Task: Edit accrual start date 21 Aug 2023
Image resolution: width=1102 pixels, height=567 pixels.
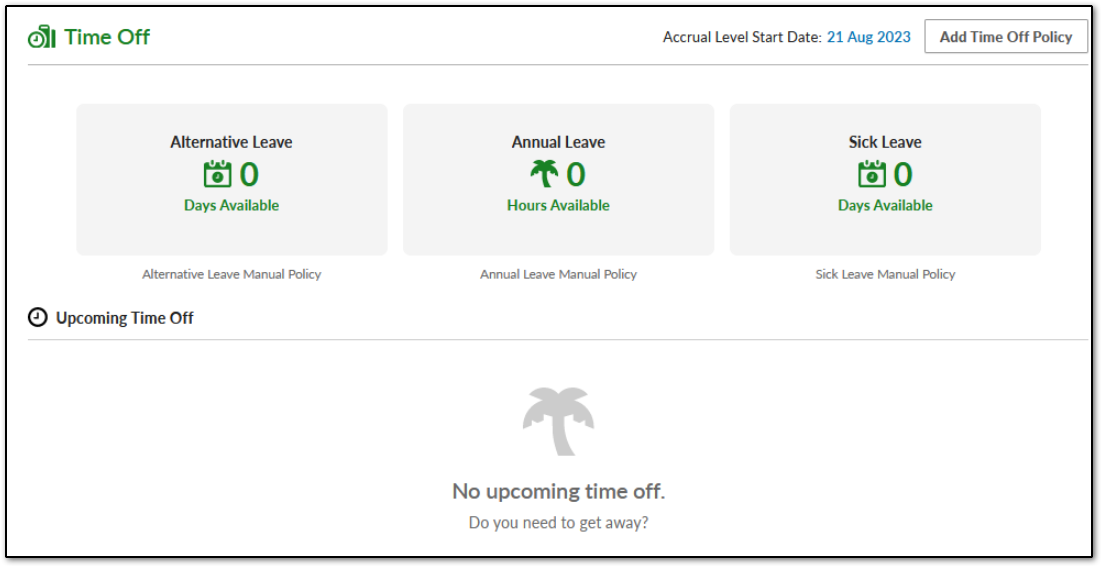Action: 869,37
